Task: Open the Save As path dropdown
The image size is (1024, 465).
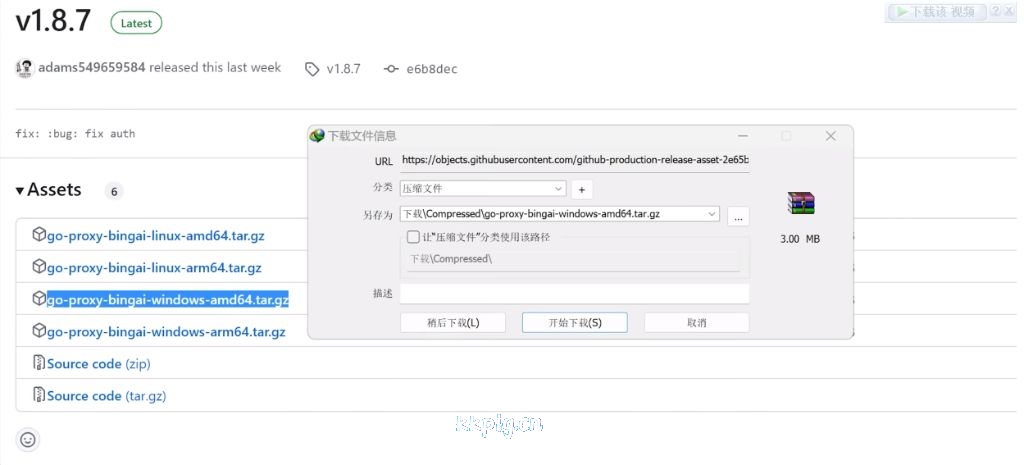Action: point(711,214)
